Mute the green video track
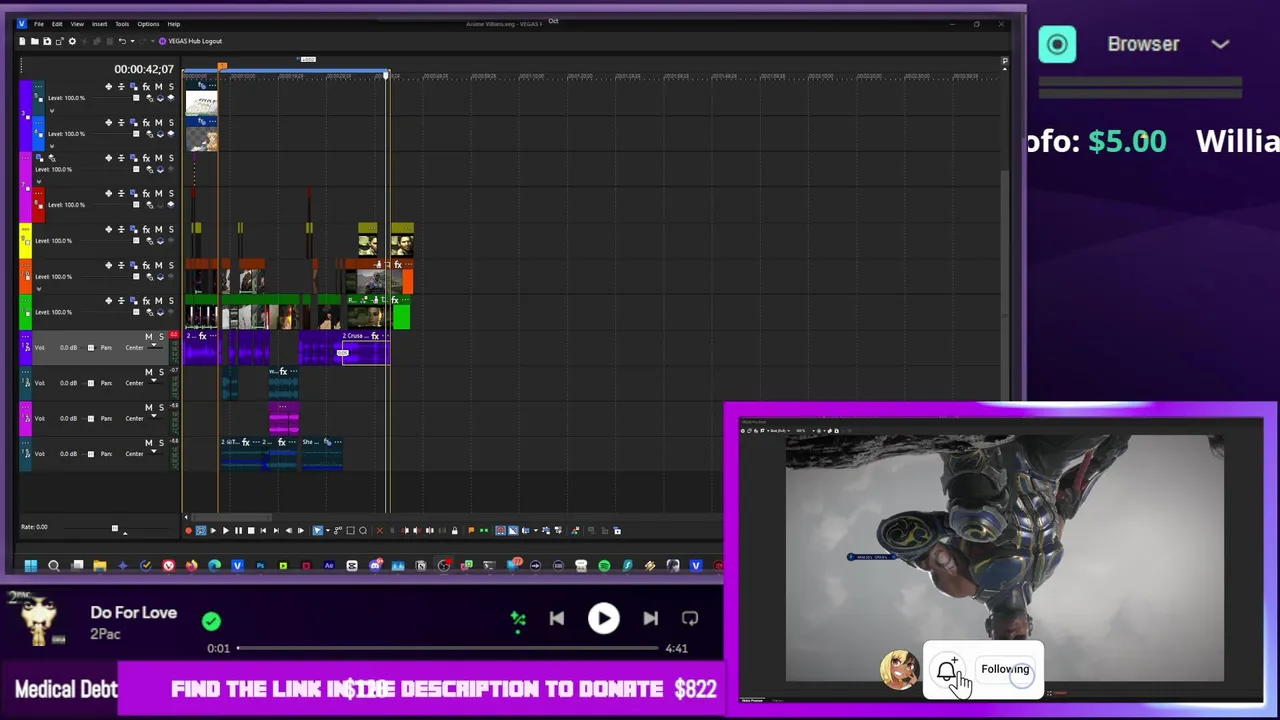Screen dimensions: 1280x720 click(x=158, y=300)
